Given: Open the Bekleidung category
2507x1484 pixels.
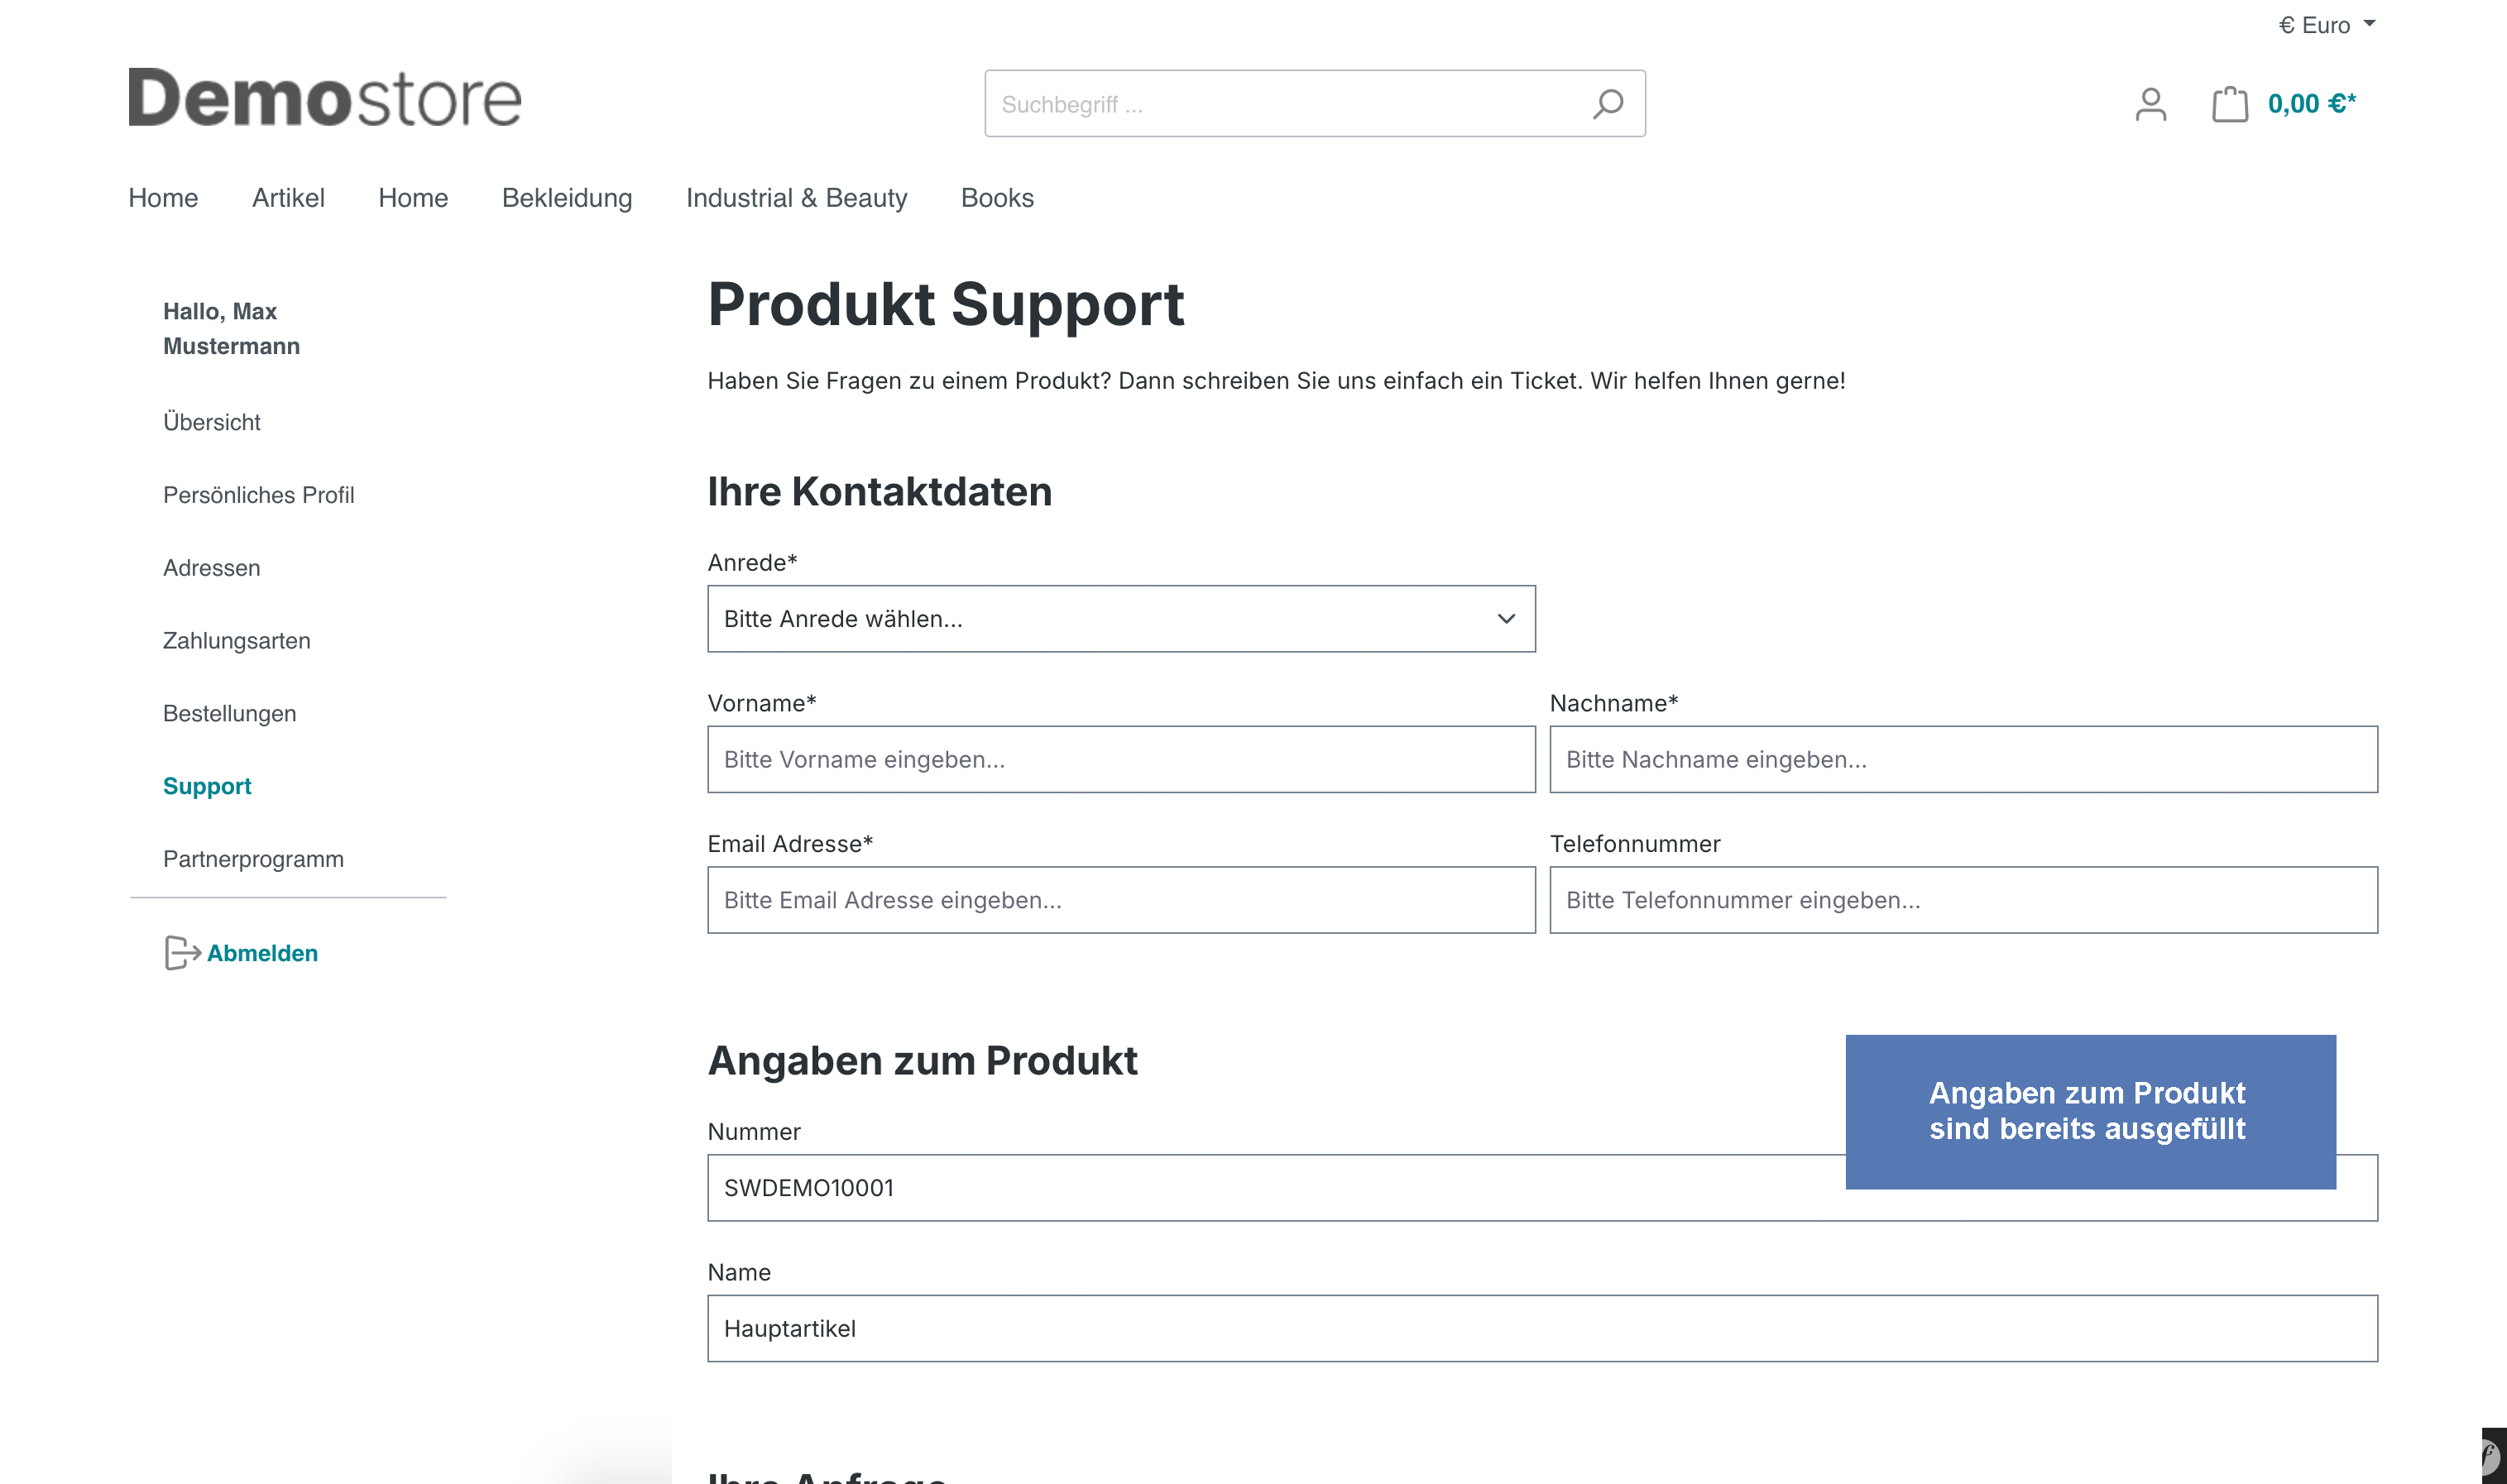Looking at the screenshot, I should pyautogui.click(x=567, y=198).
